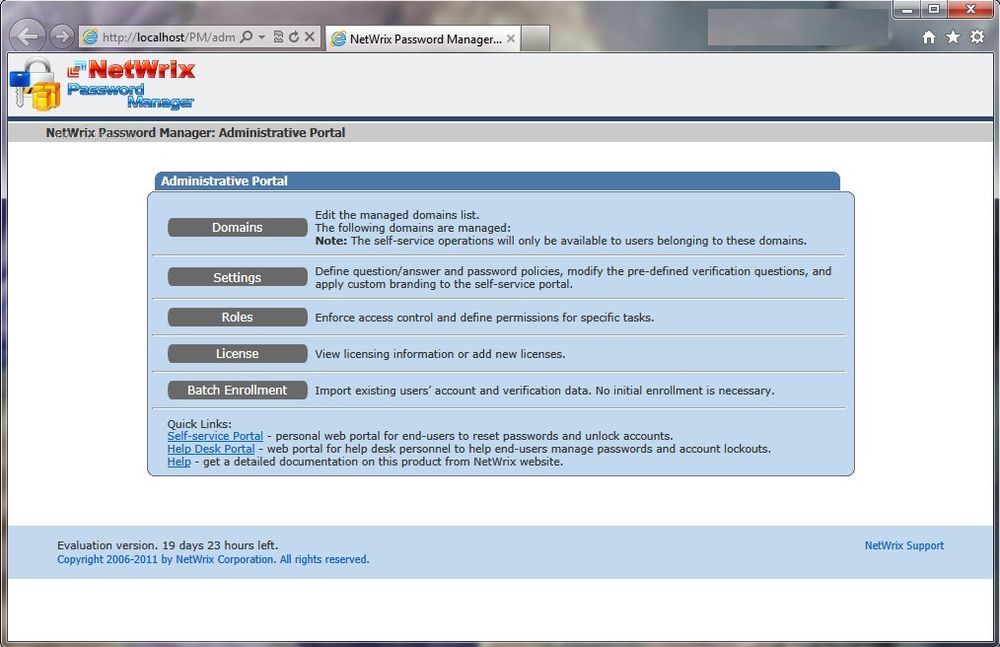Open Favorites star icon

point(953,37)
